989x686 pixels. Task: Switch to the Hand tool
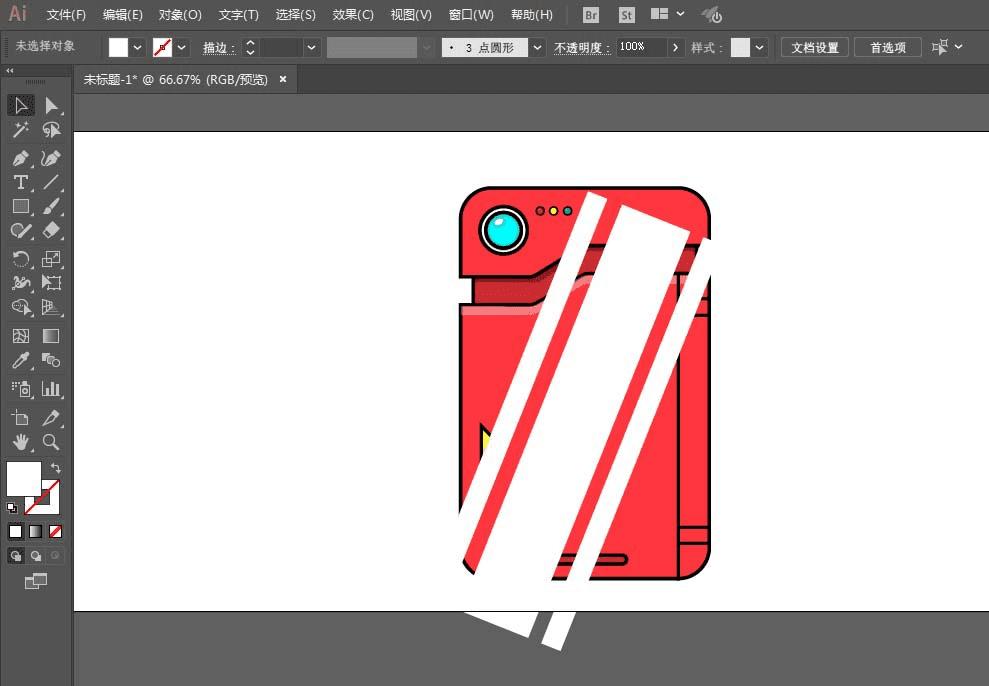[x=20, y=442]
